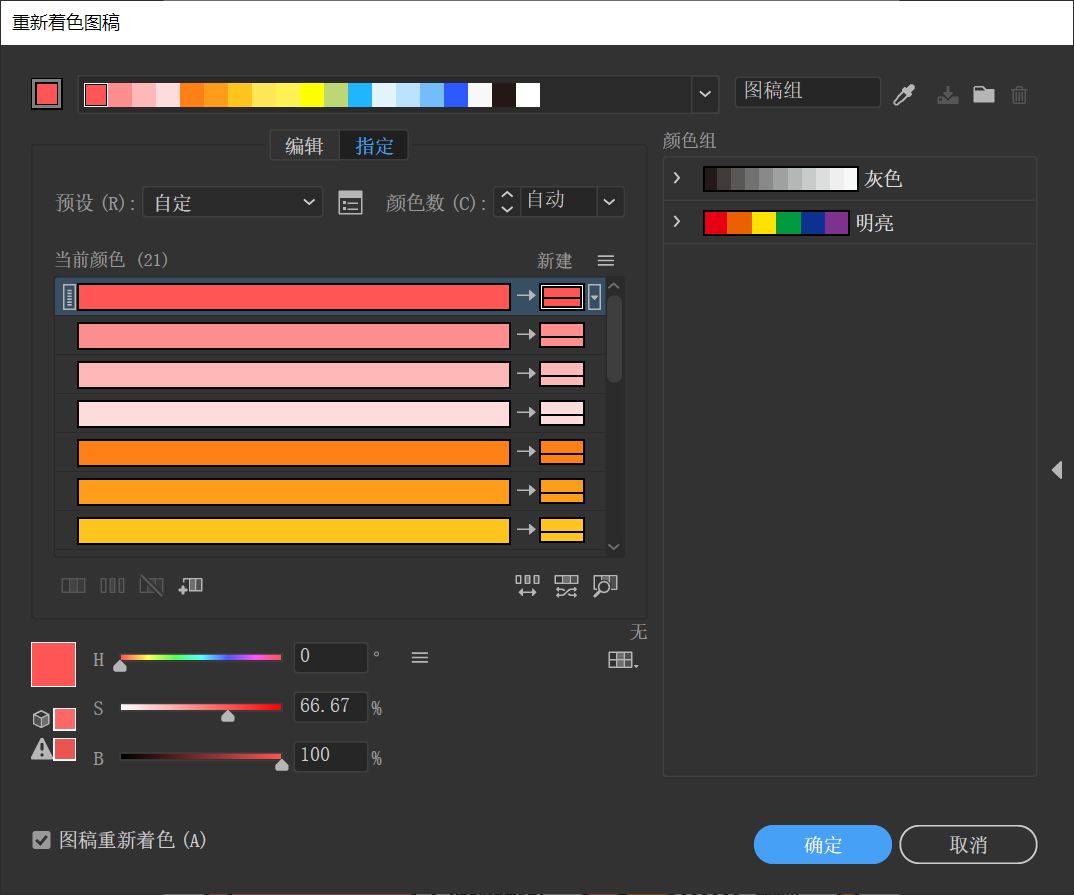This screenshot has width=1074, height=895.
Task: Toggle the recolor arrow on the first orange row
Action: (526, 452)
